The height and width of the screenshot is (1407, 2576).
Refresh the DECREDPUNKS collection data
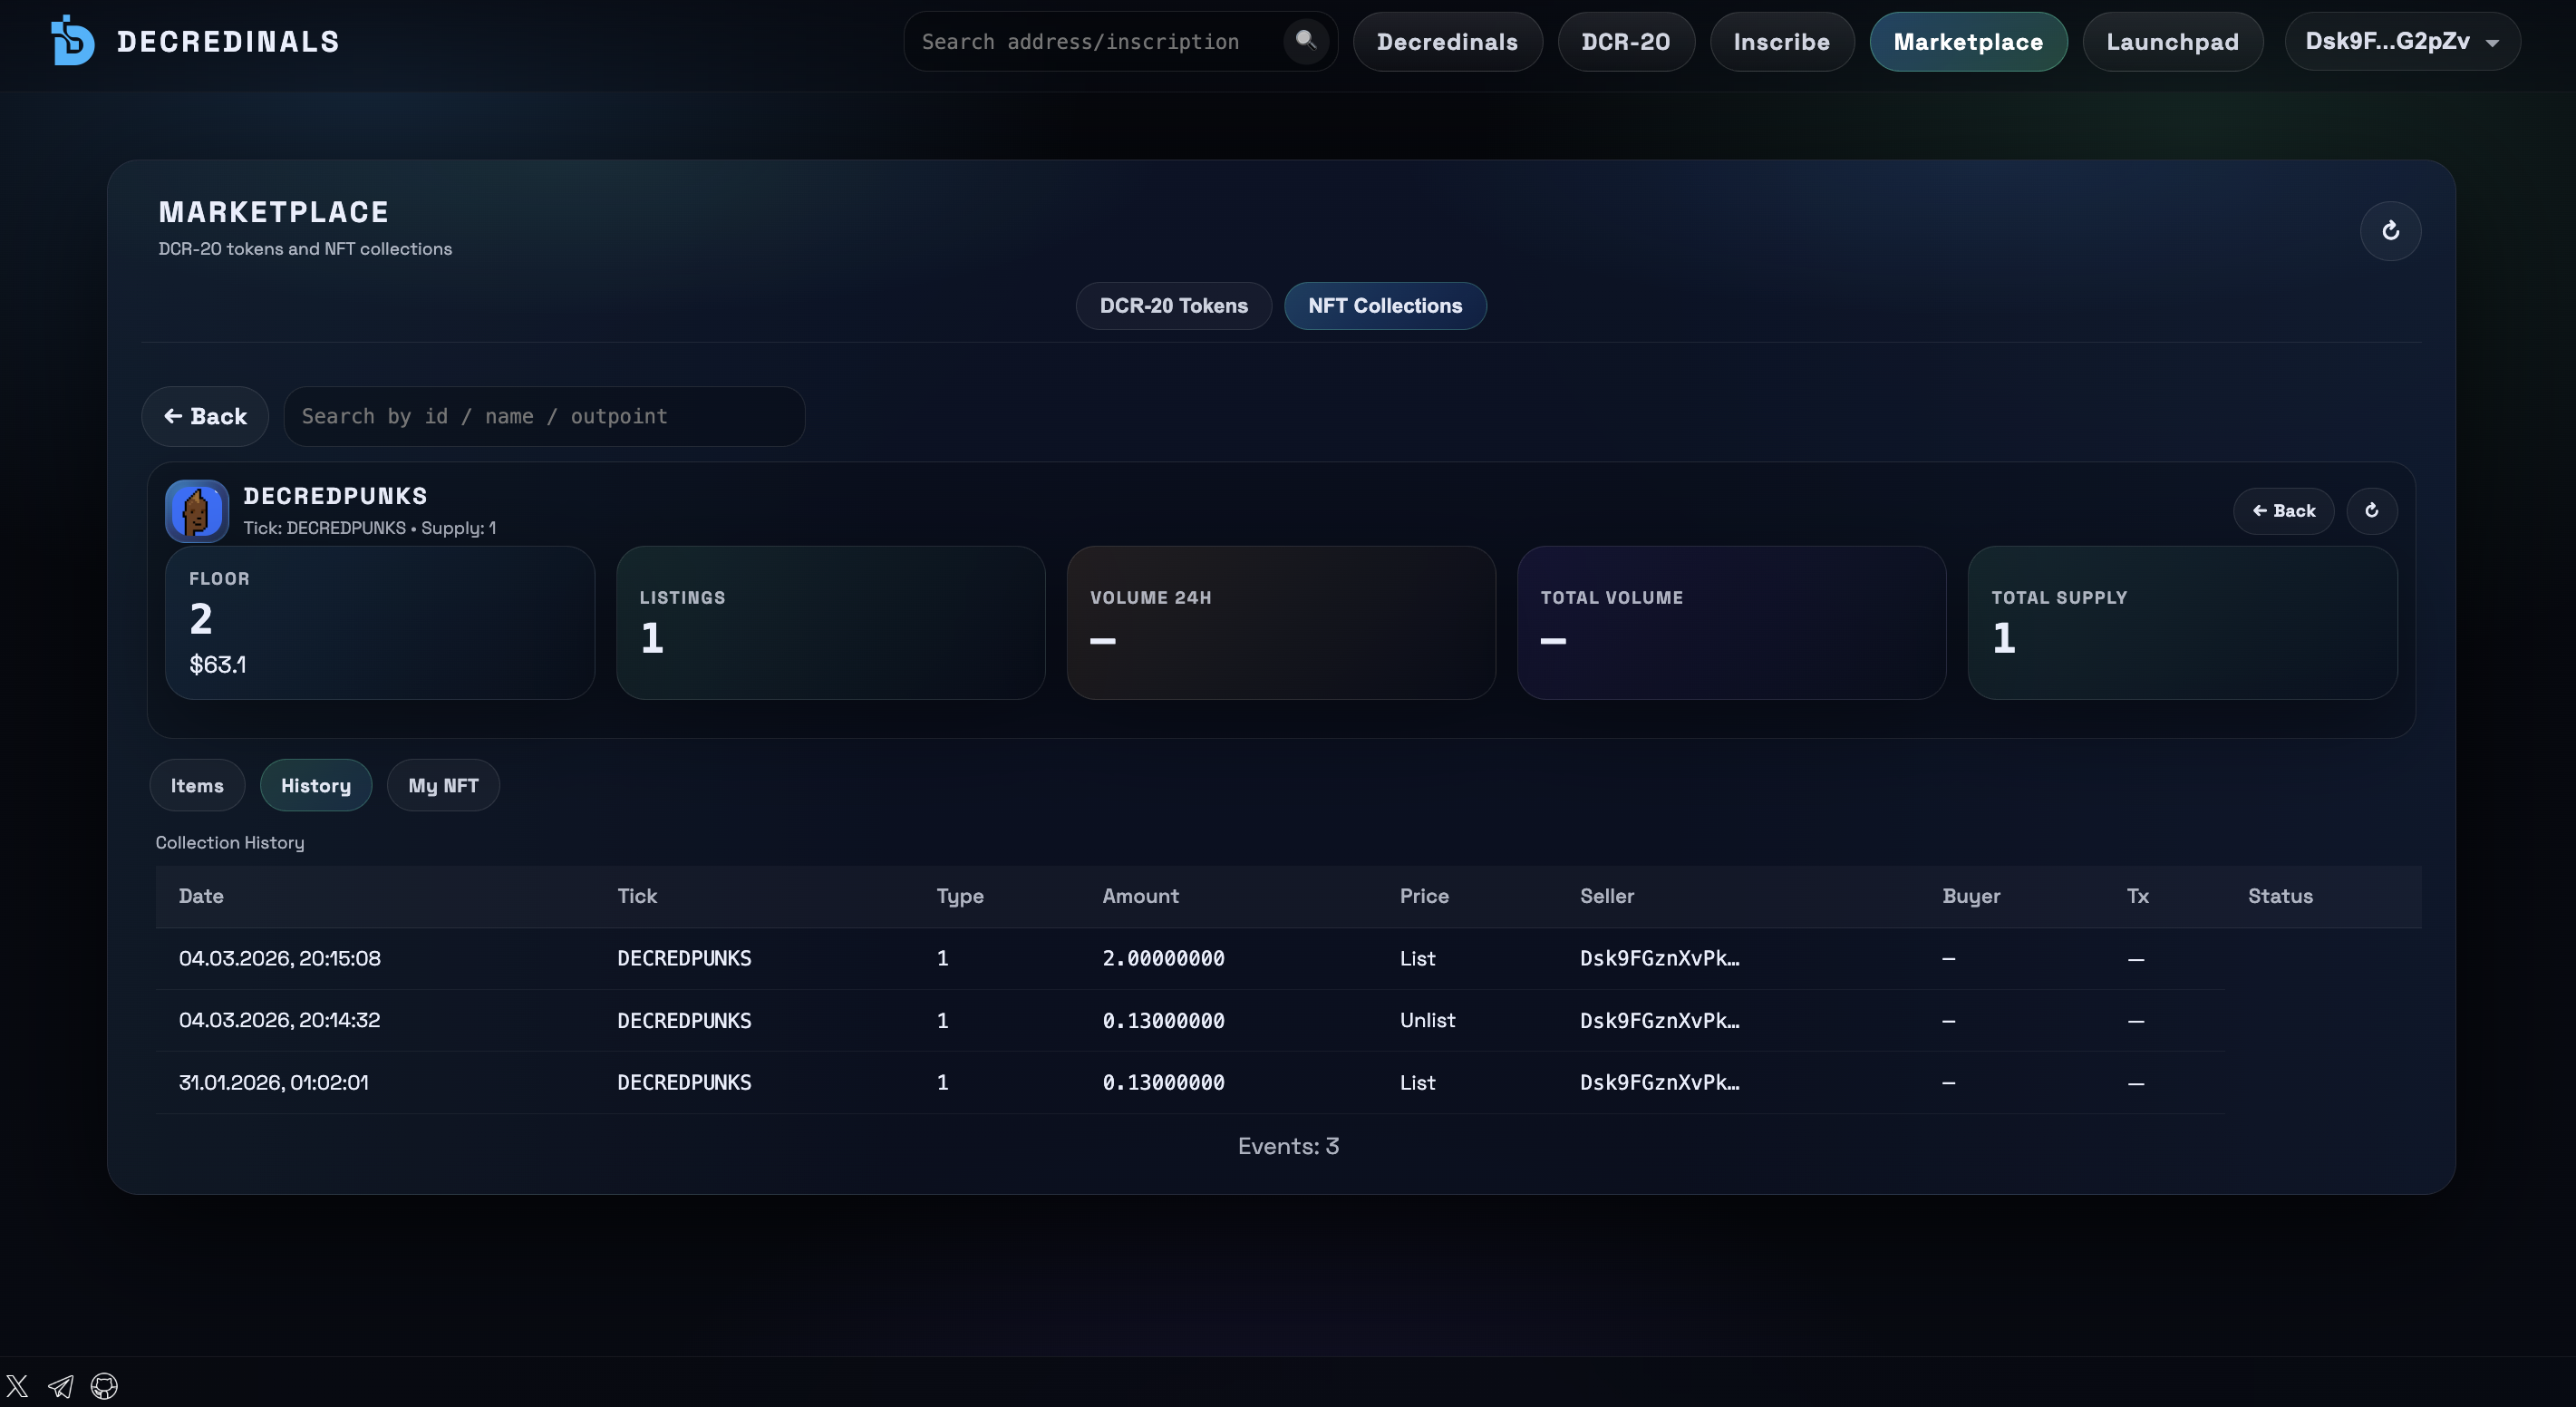tap(2373, 511)
